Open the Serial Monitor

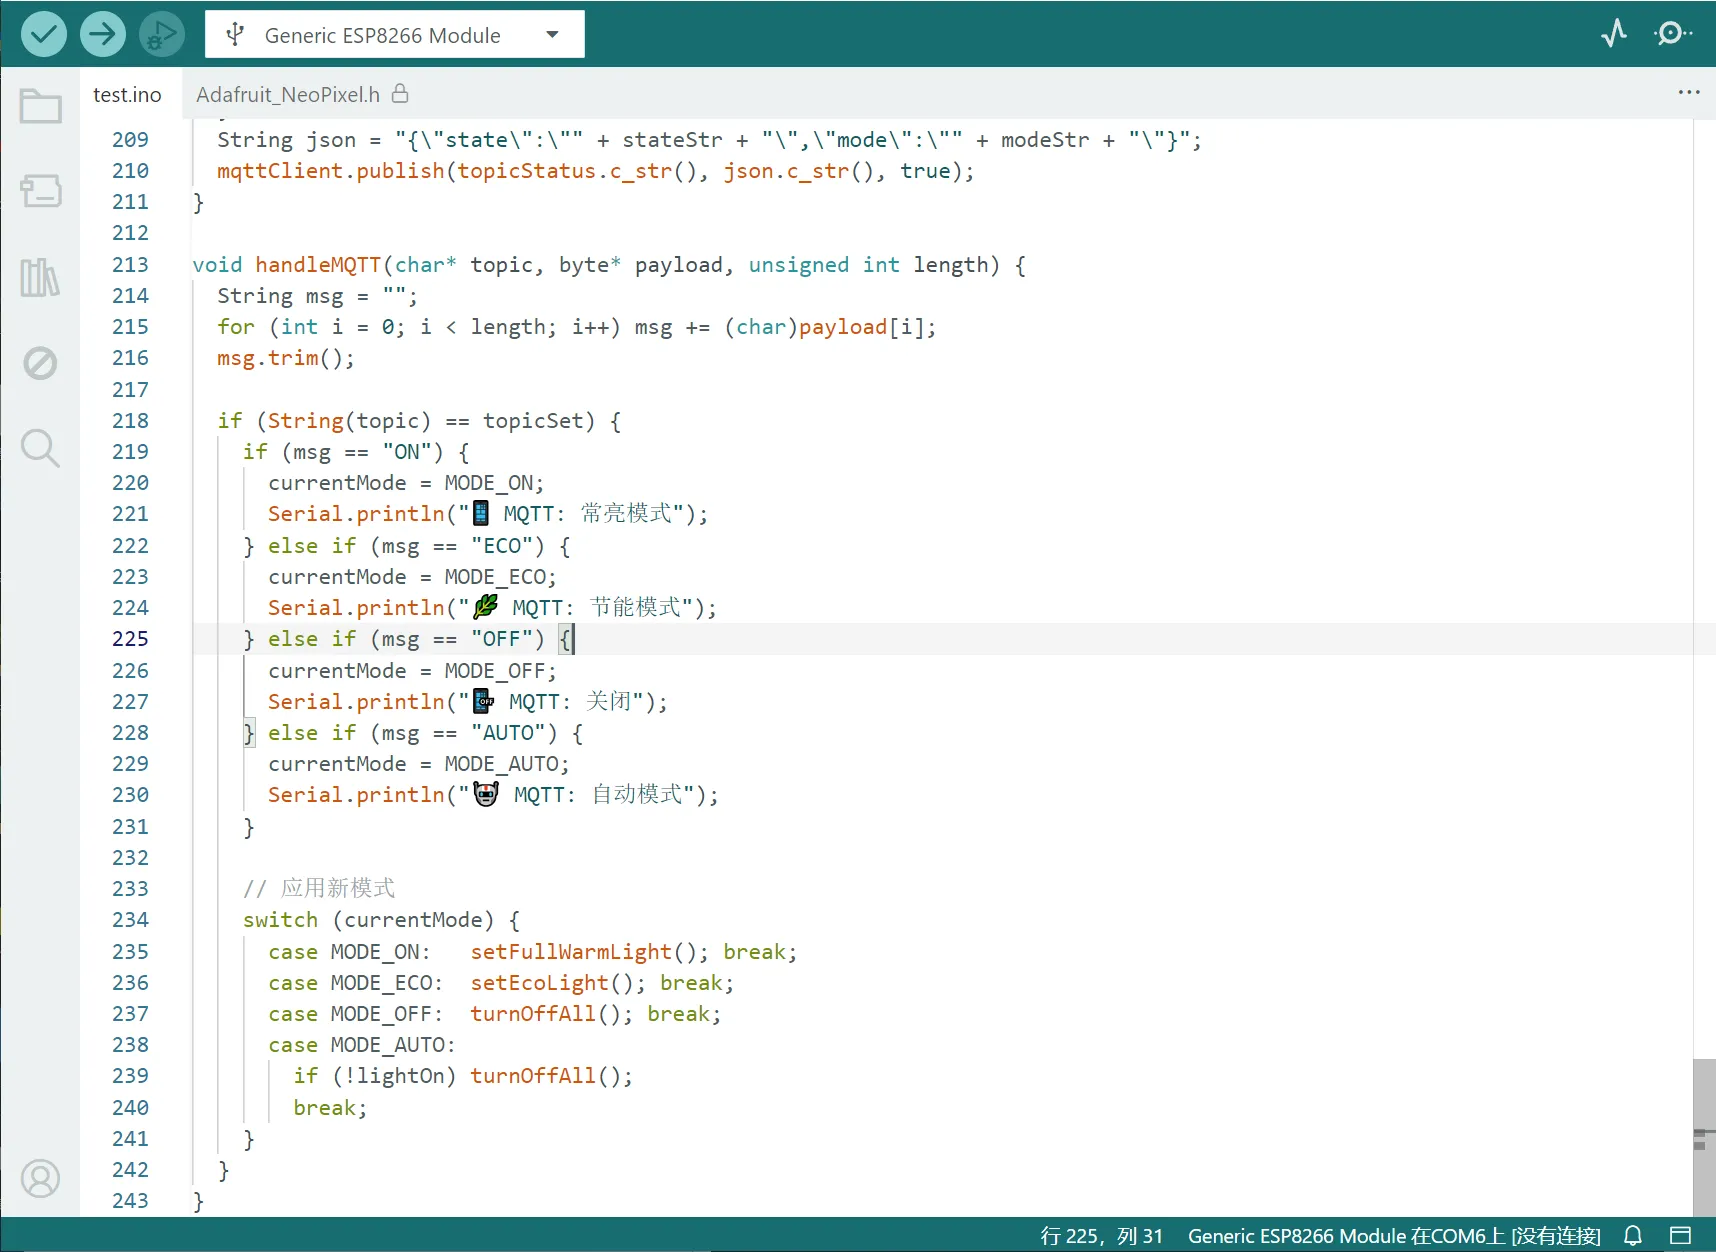coord(1671,34)
